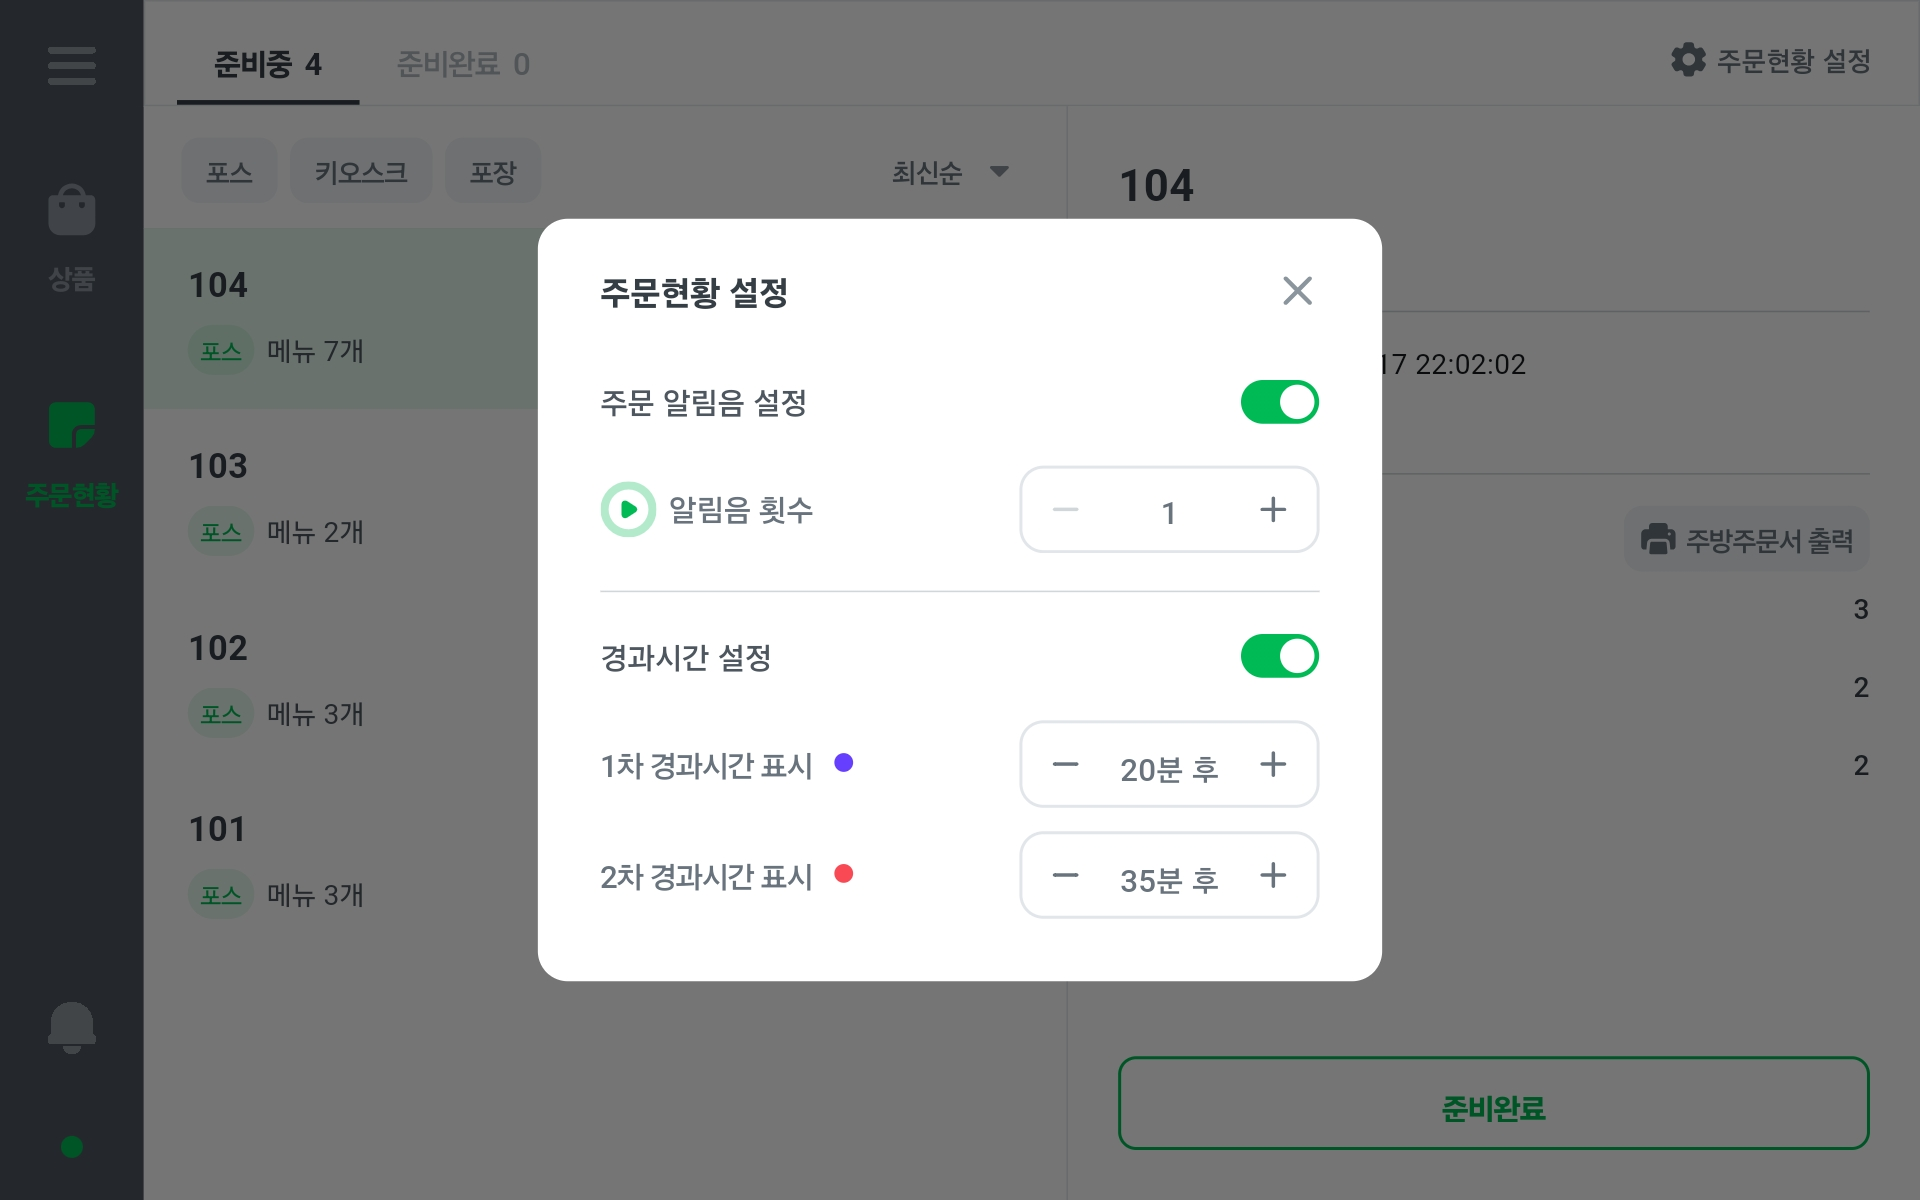The image size is (1920, 1200).
Task: Decrease 1차 경과시간 with minus
Action: click(1066, 765)
